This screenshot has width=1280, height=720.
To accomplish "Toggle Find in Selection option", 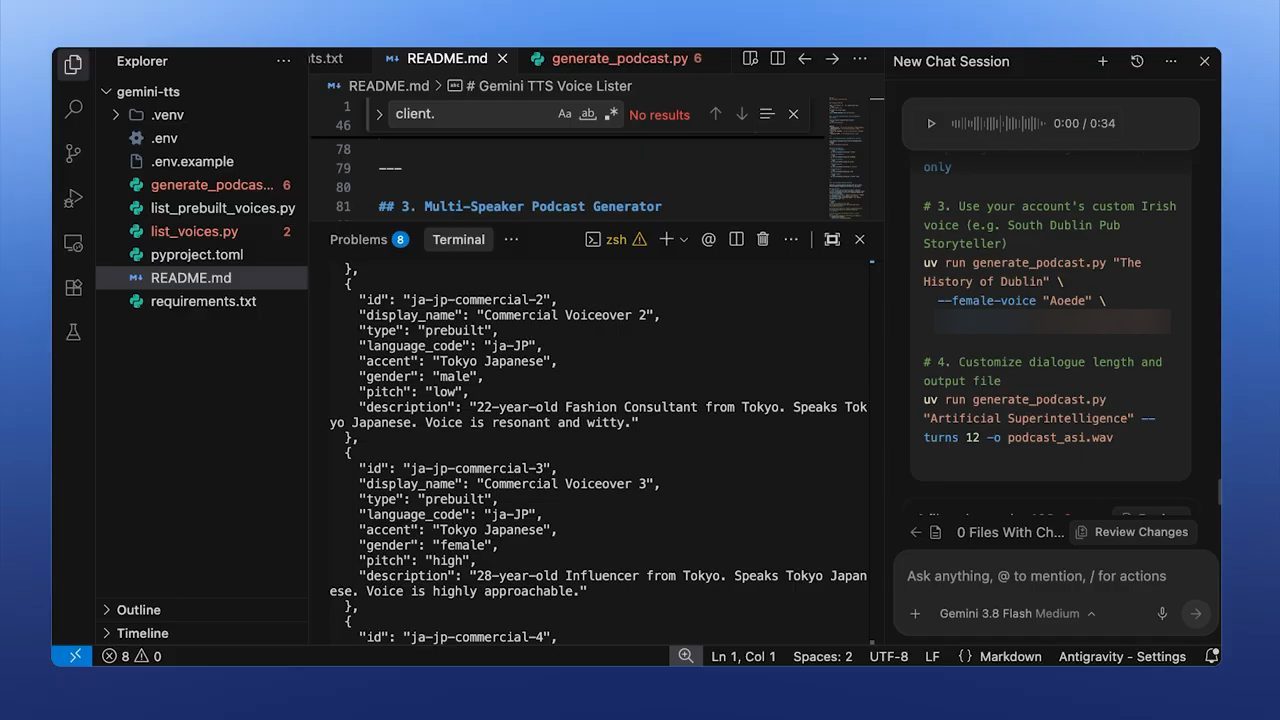I will 767,114.
